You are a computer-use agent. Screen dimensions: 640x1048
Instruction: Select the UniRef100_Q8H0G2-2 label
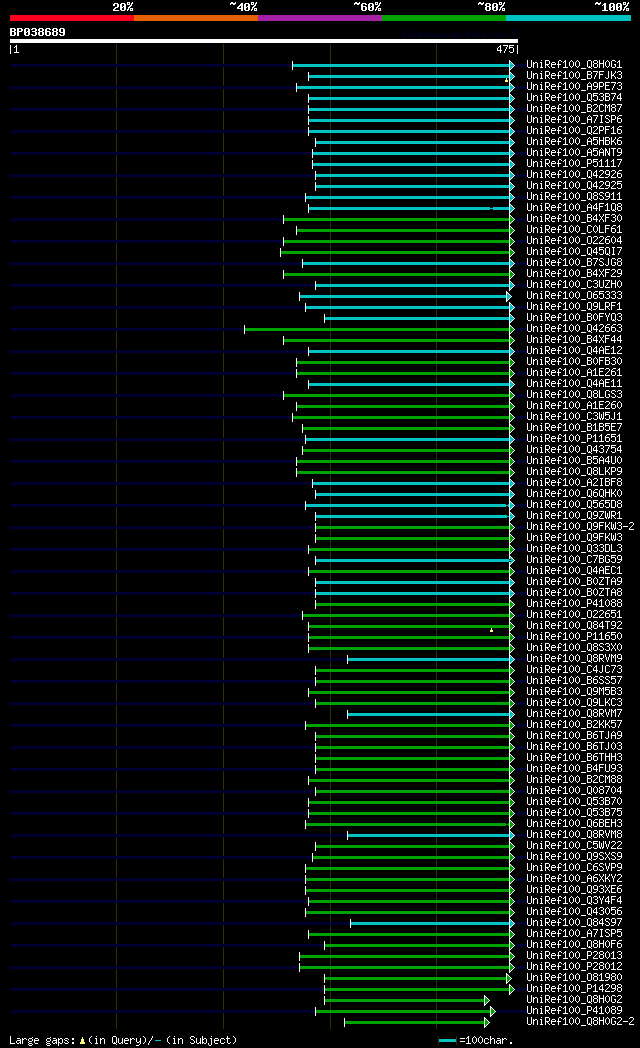point(580,1022)
